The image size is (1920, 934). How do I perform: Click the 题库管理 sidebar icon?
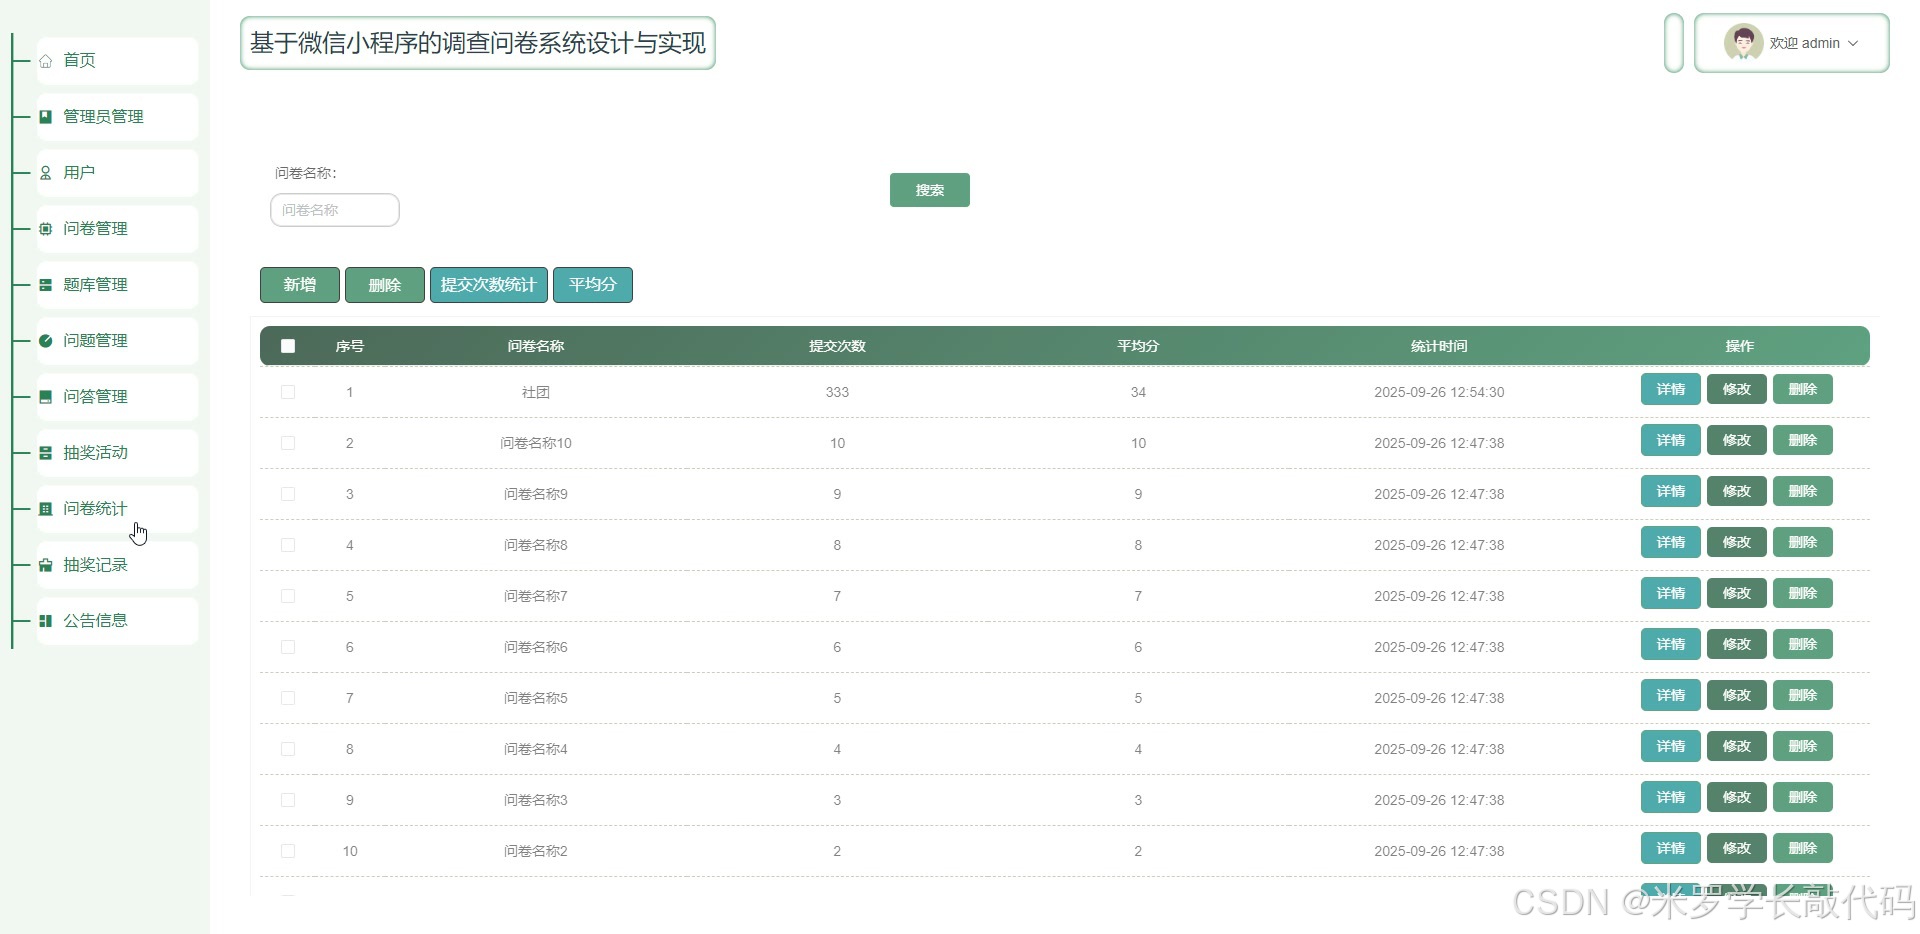[46, 285]
